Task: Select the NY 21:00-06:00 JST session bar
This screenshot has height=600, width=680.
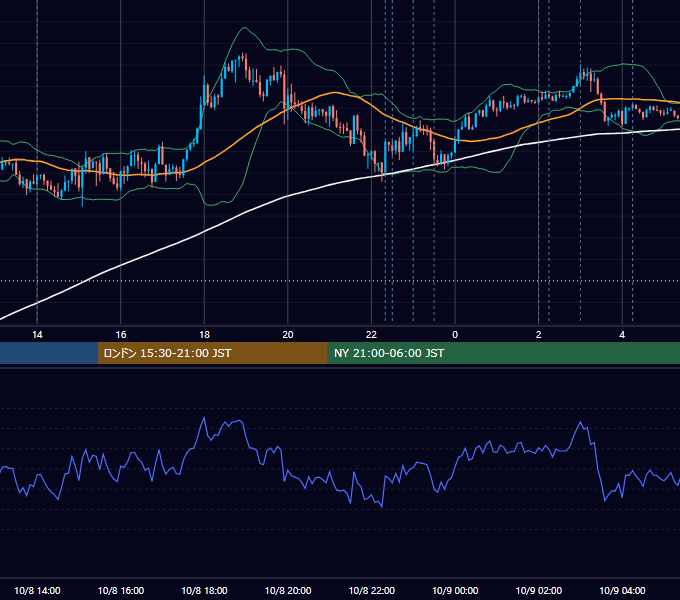Action: (x=503, y=353)
